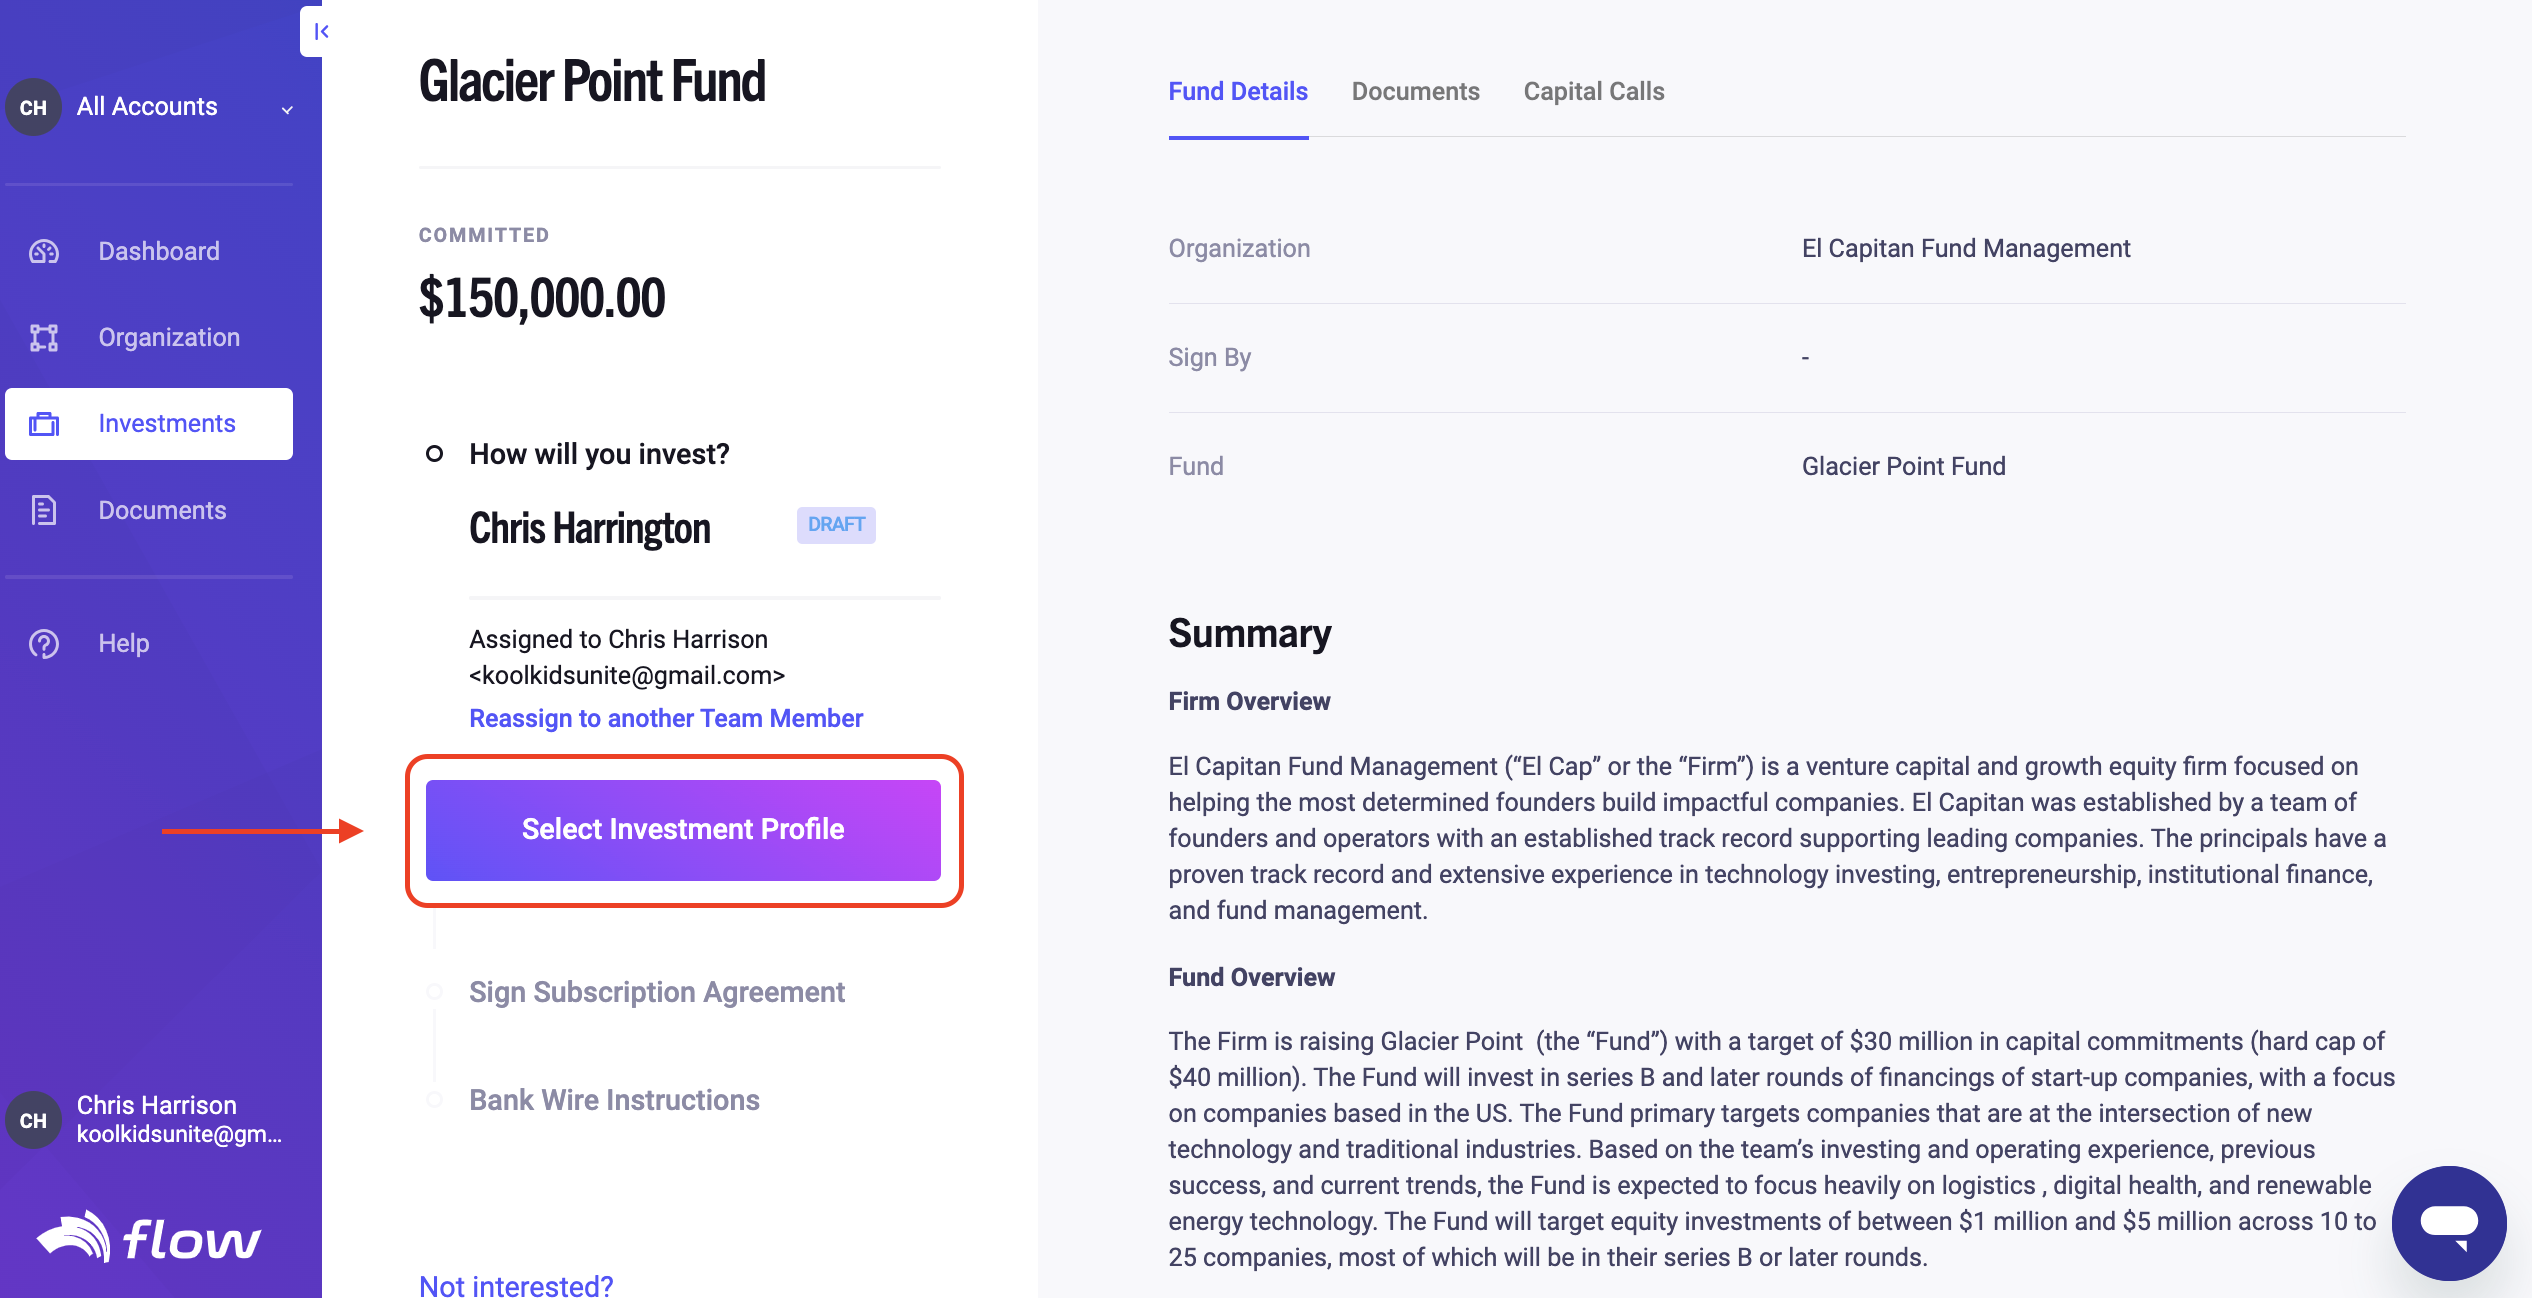Click the flow logo
2532x1298 pixels.
(x=149, y=1238)
